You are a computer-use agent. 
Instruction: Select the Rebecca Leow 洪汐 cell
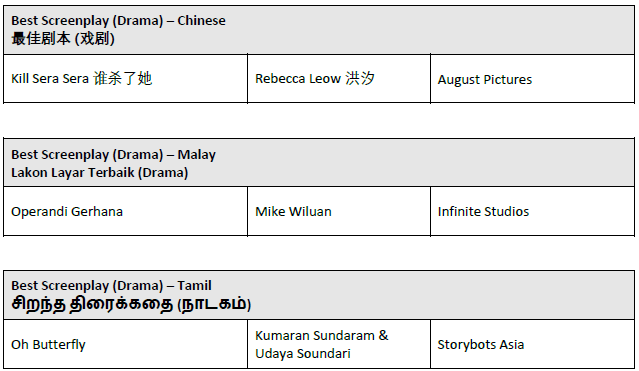(x=339, y=78)
